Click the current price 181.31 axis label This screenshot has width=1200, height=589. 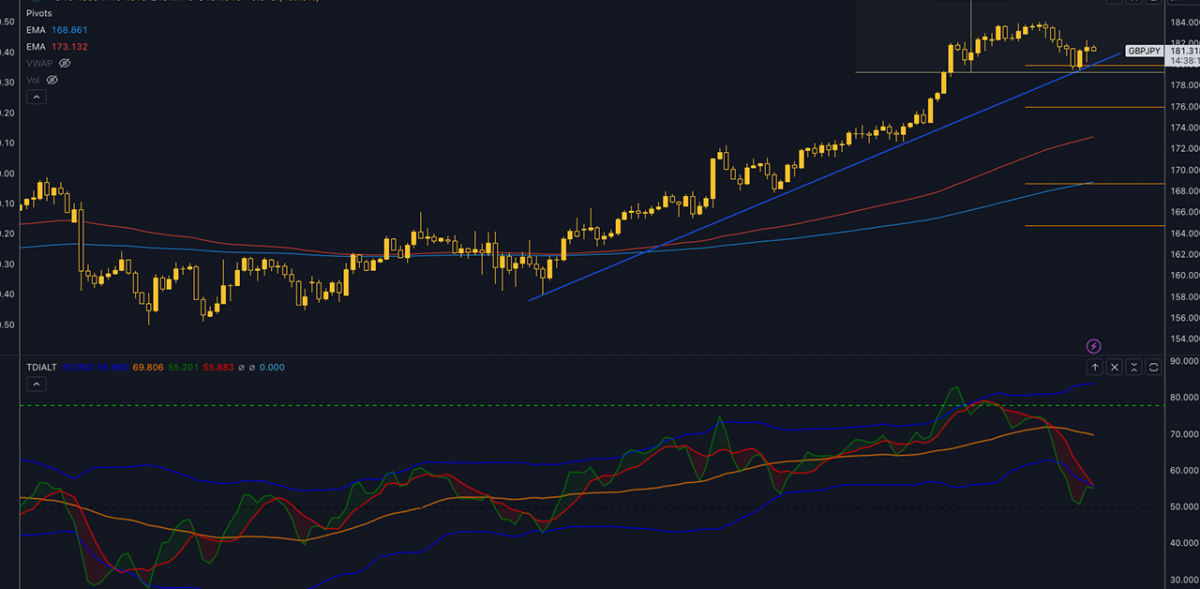(x=1183, y=50)
